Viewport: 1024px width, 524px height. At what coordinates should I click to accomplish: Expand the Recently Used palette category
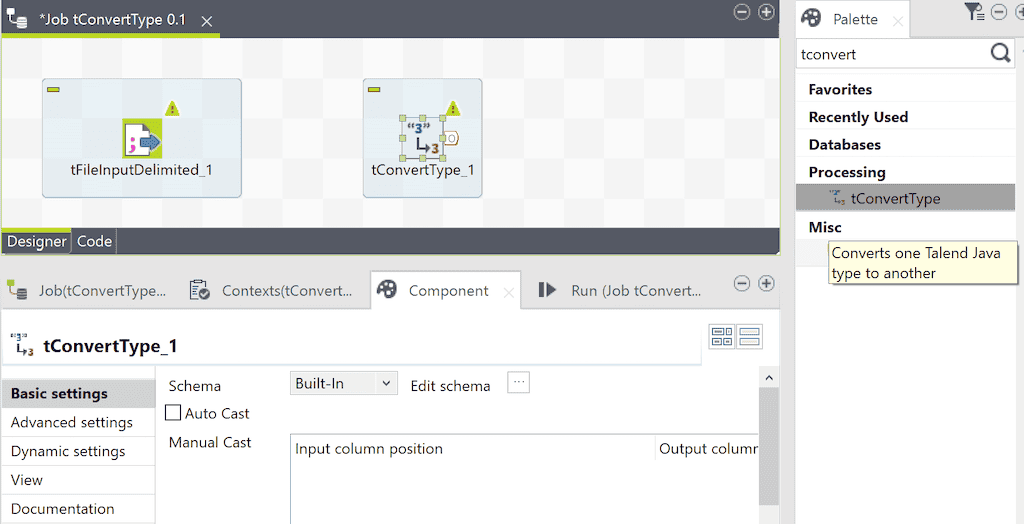[x=858, y=117]
